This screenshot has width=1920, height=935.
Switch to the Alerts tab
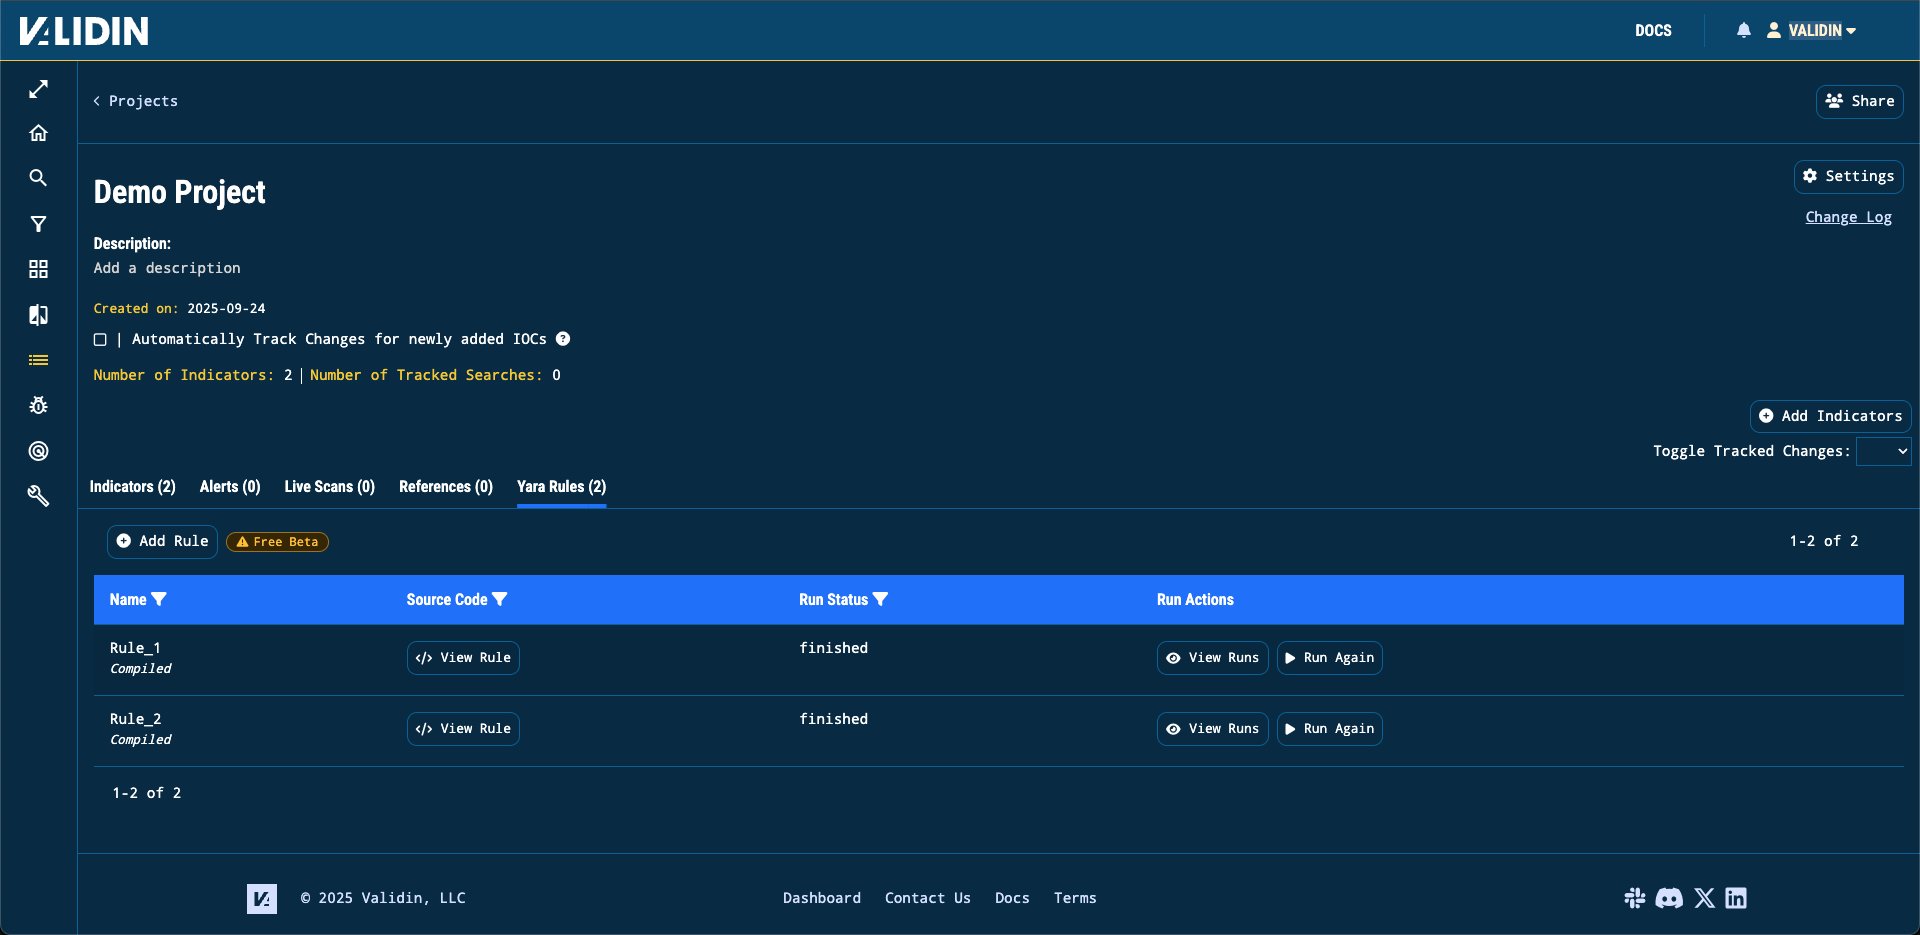point(229,487)
